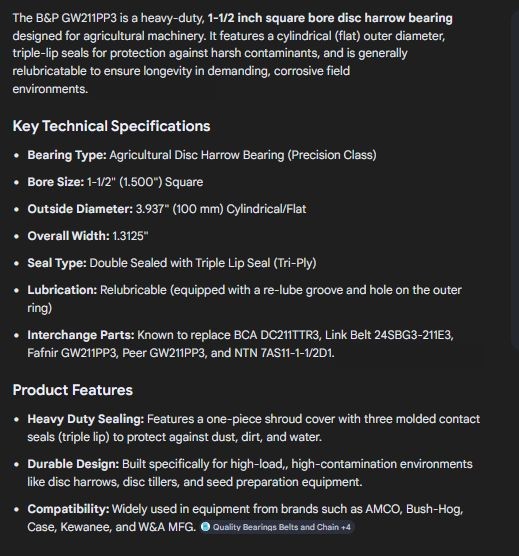
Task: Click the Compatibility bullet label
Action: 68,509
